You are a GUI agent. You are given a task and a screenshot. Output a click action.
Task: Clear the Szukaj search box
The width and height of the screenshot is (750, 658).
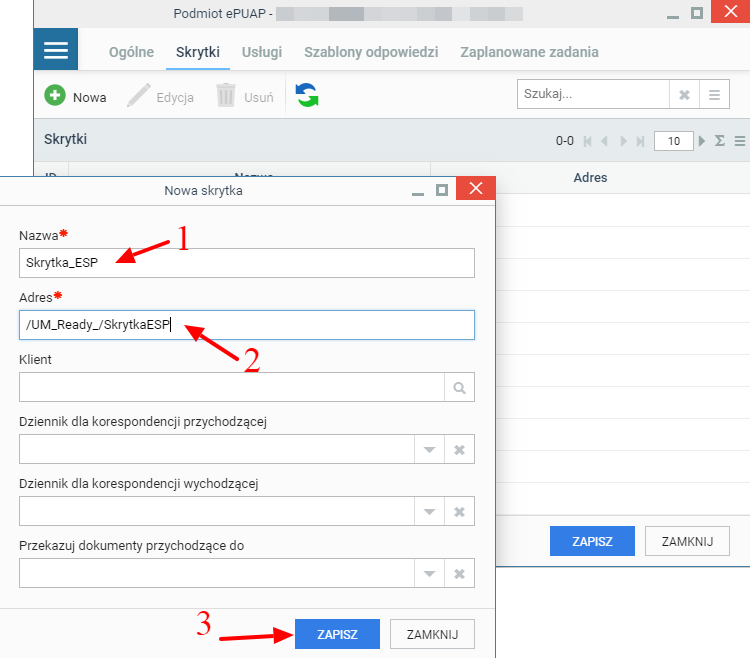pyautogui.click(x=684, y=95)
